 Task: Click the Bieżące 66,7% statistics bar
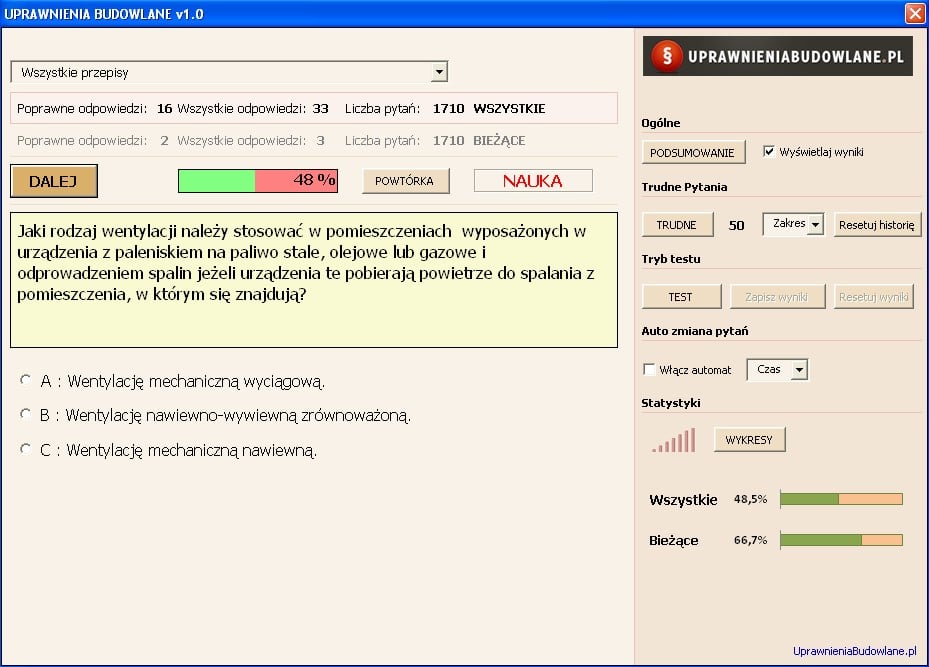click(841, 540)
